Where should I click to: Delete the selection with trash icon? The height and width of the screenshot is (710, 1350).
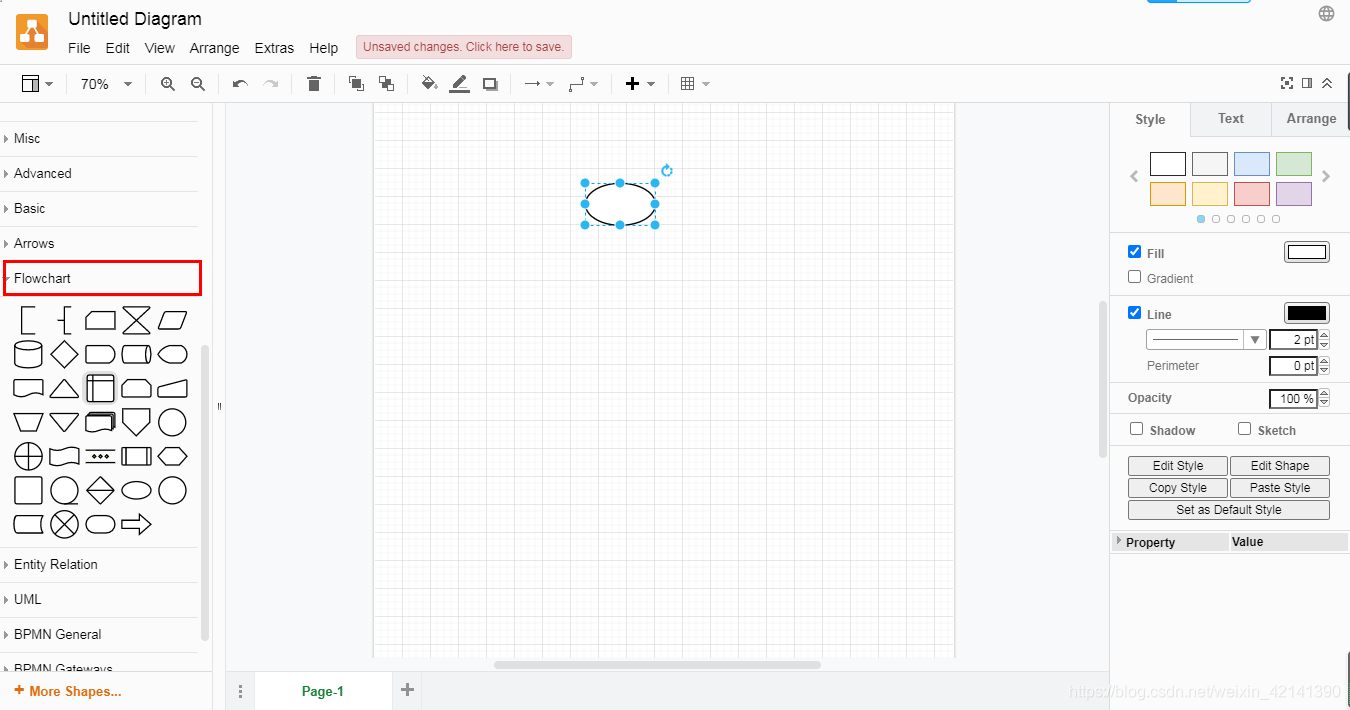(x=314, y=84)
